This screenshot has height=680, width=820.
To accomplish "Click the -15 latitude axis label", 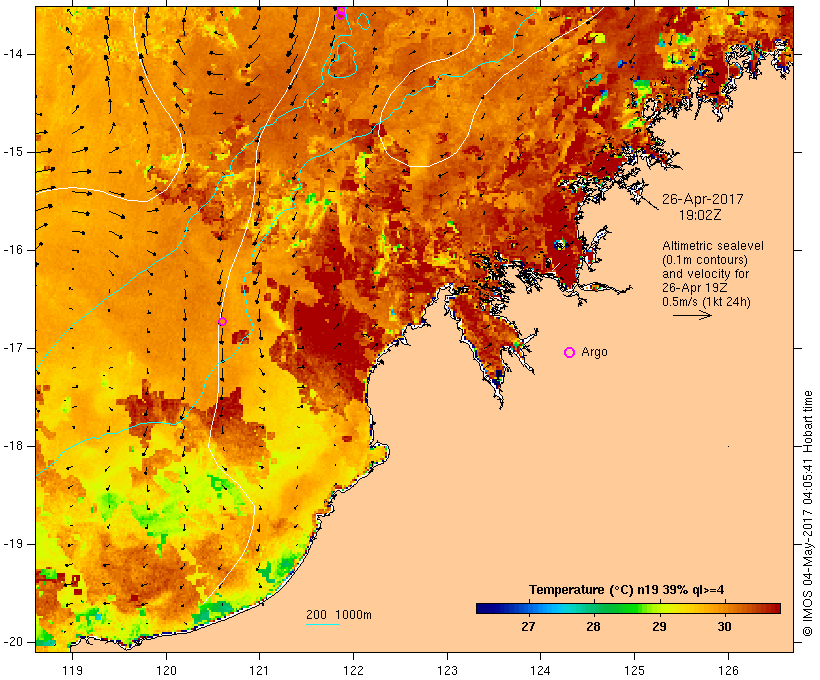I will [x=12, y=152].
